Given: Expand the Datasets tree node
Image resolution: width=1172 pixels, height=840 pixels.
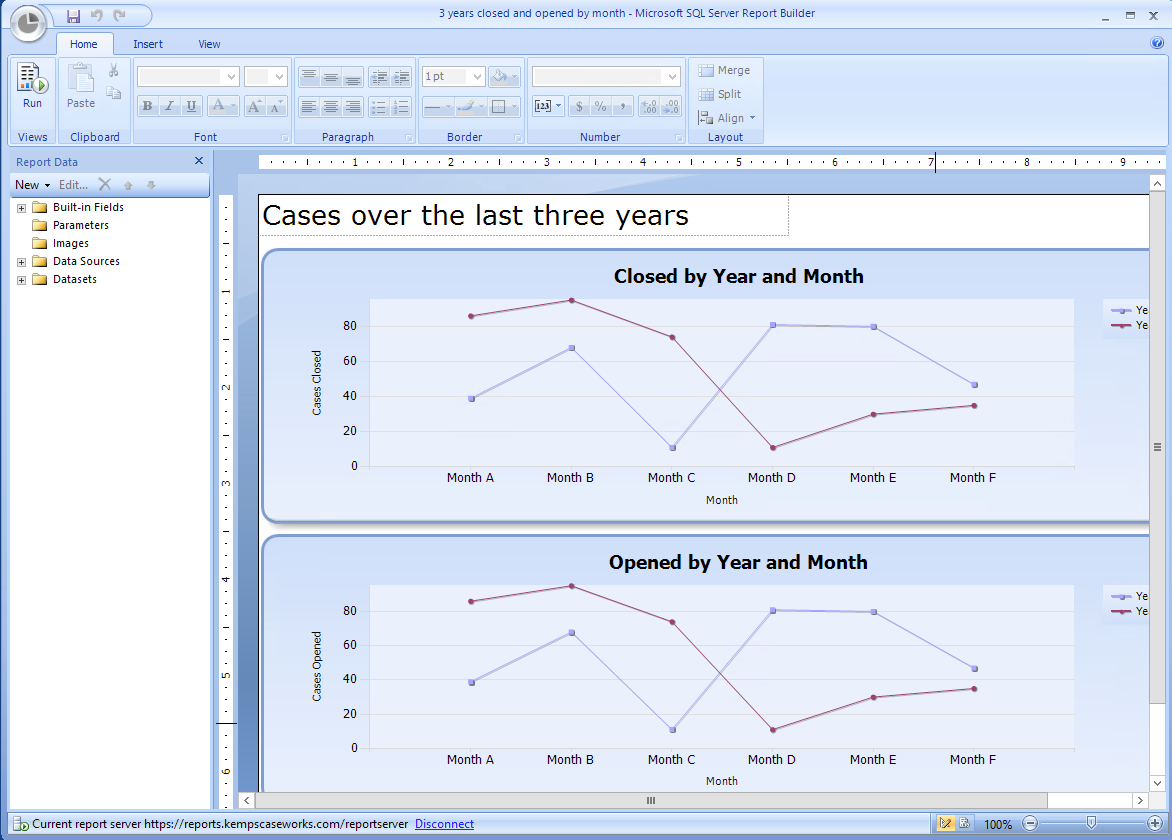Looking at the screenshot, I should (21, 280).
